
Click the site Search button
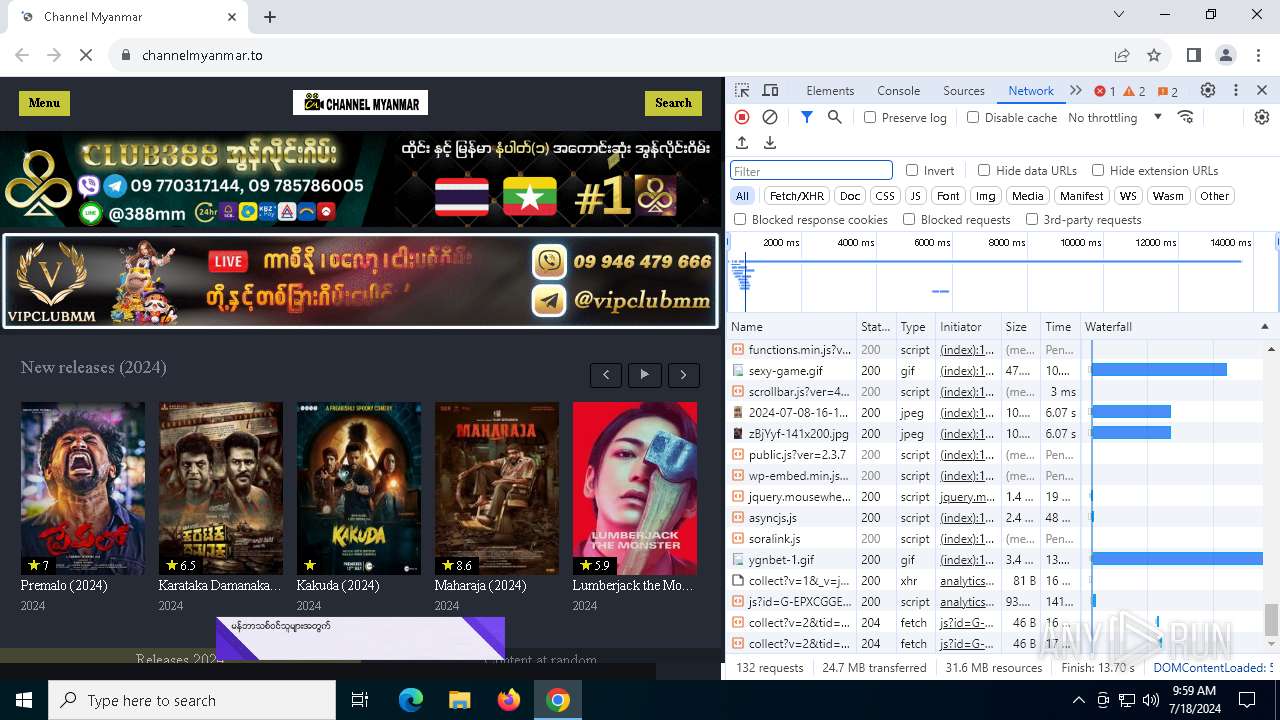[673, 103]
